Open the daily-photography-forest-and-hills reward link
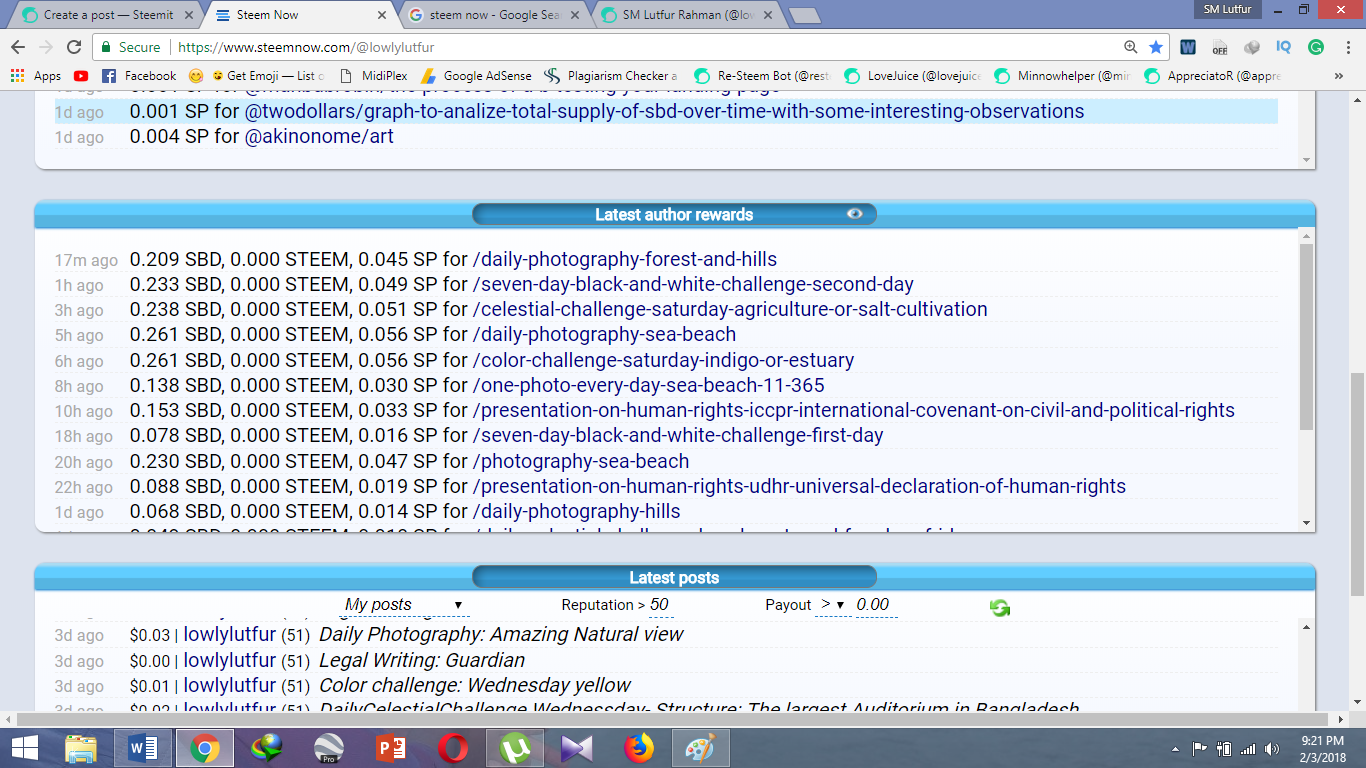 (x=625, y=259)
